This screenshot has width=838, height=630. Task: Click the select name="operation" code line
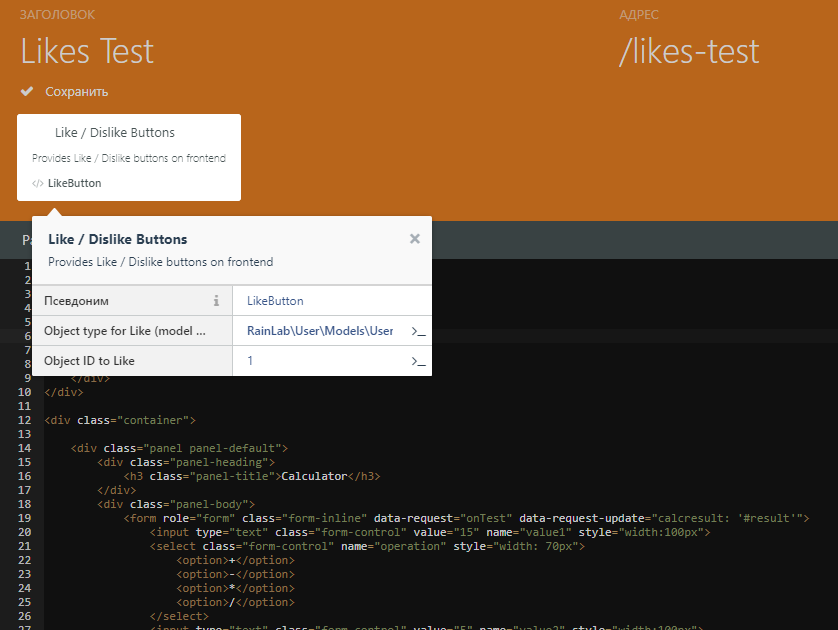pyautogui.click(x=367, y=546)
